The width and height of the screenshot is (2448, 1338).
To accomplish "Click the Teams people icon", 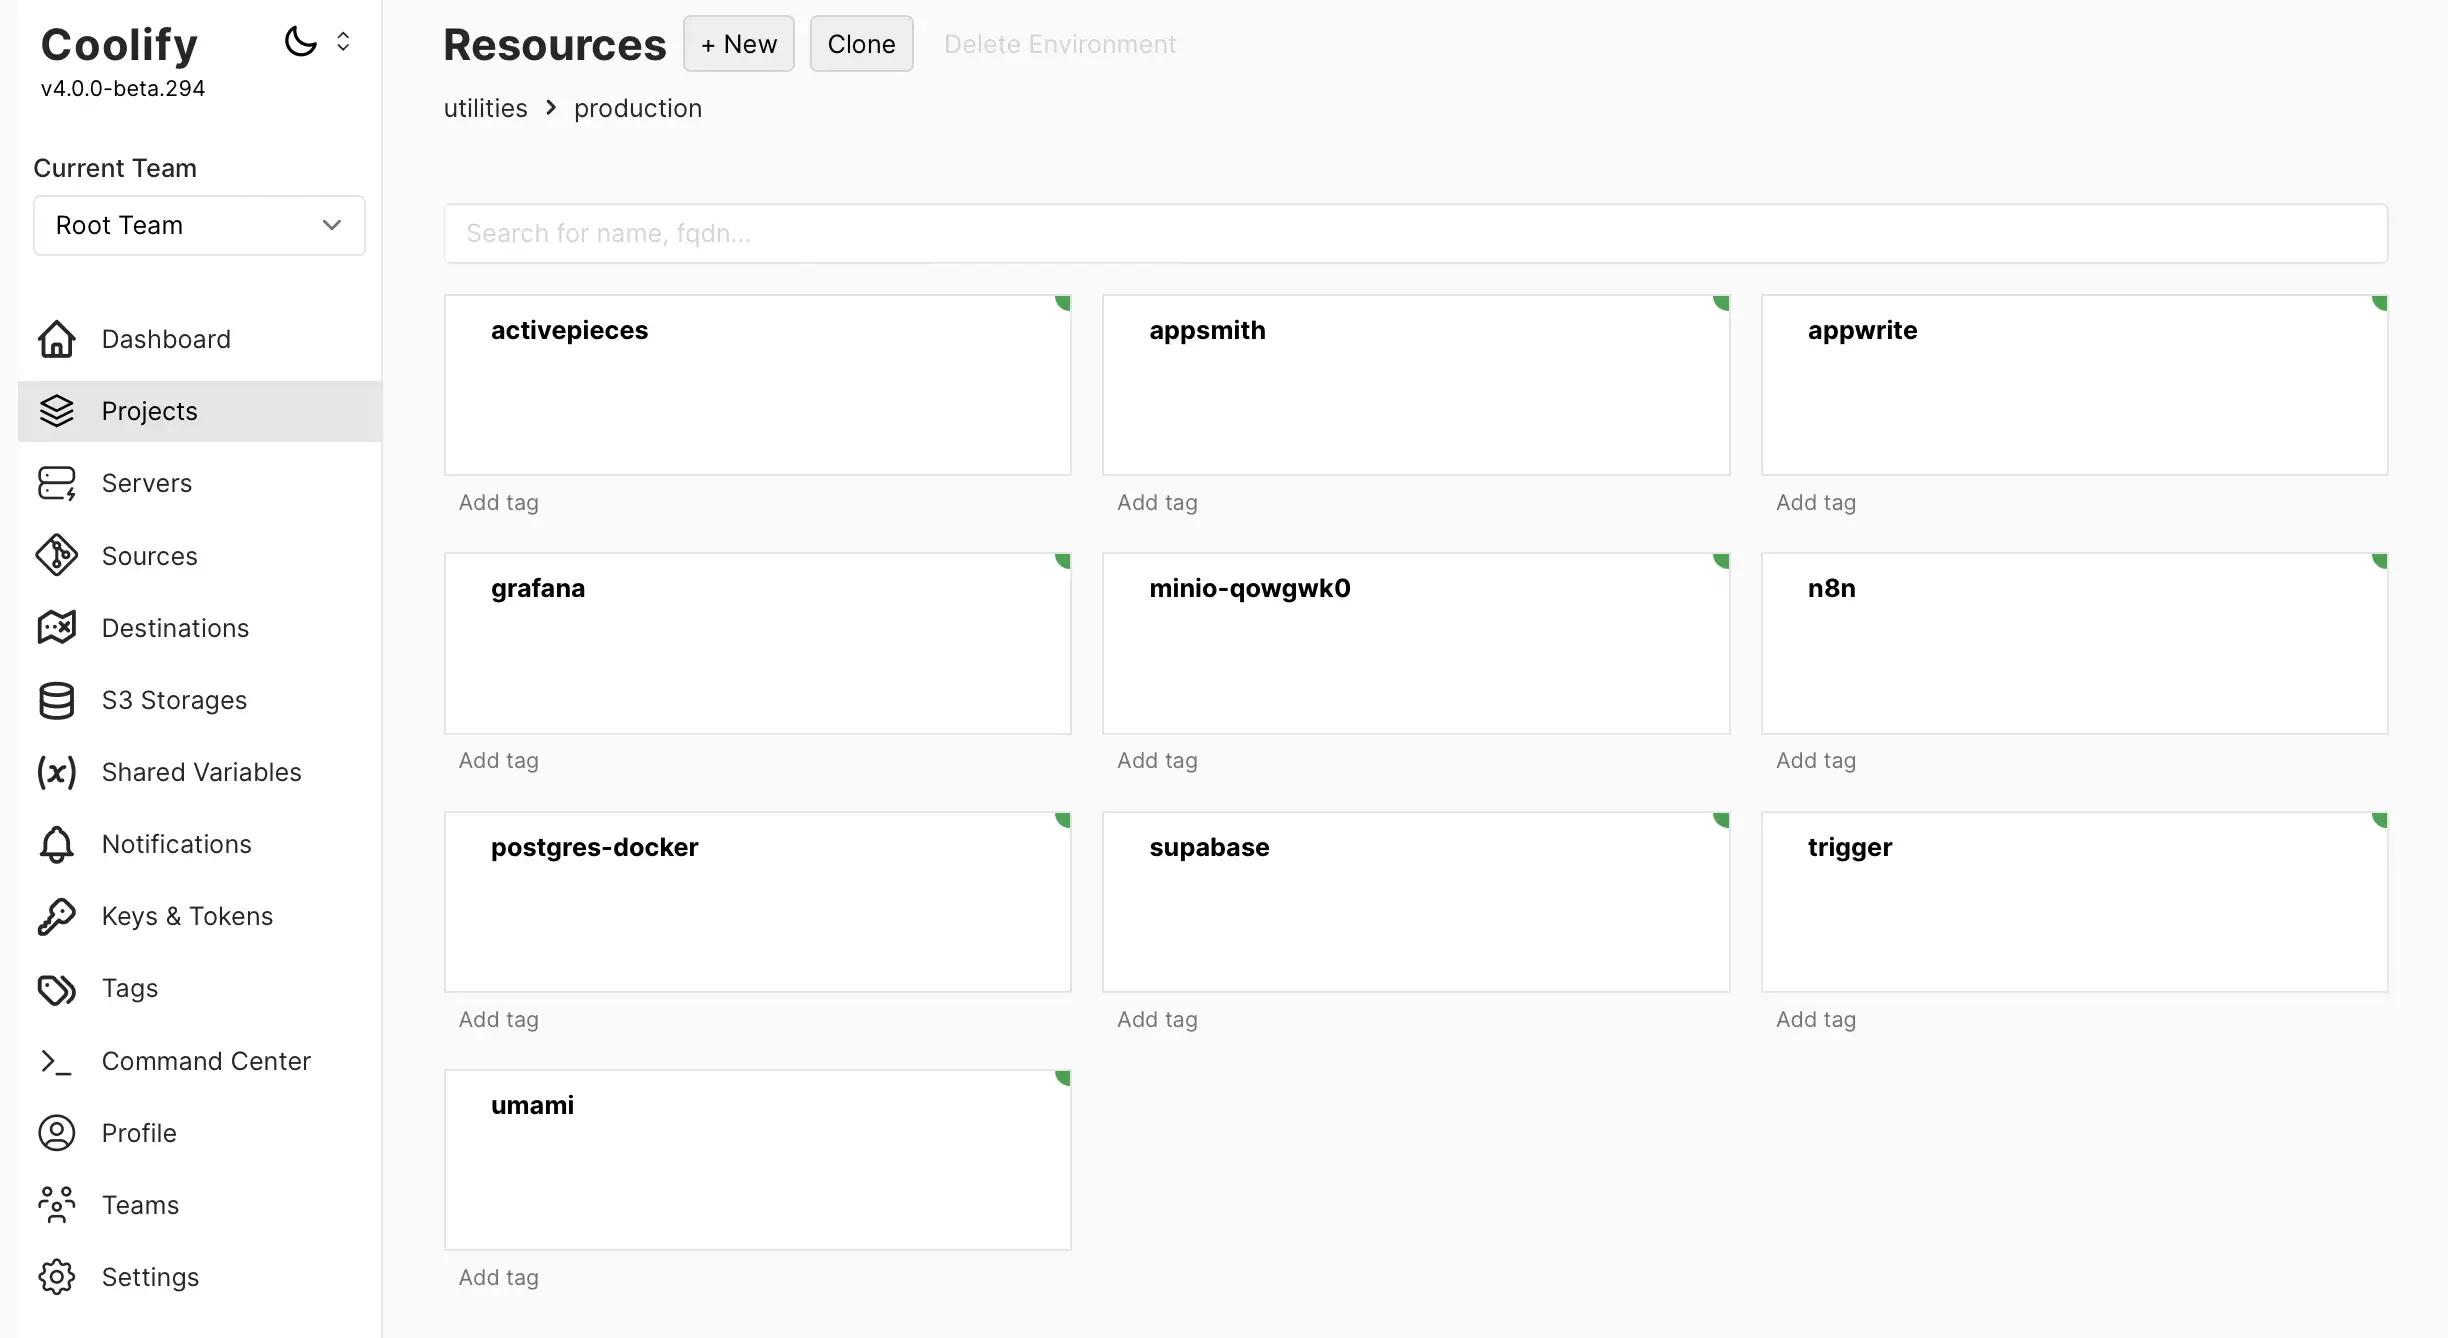I will [57, 1205].
